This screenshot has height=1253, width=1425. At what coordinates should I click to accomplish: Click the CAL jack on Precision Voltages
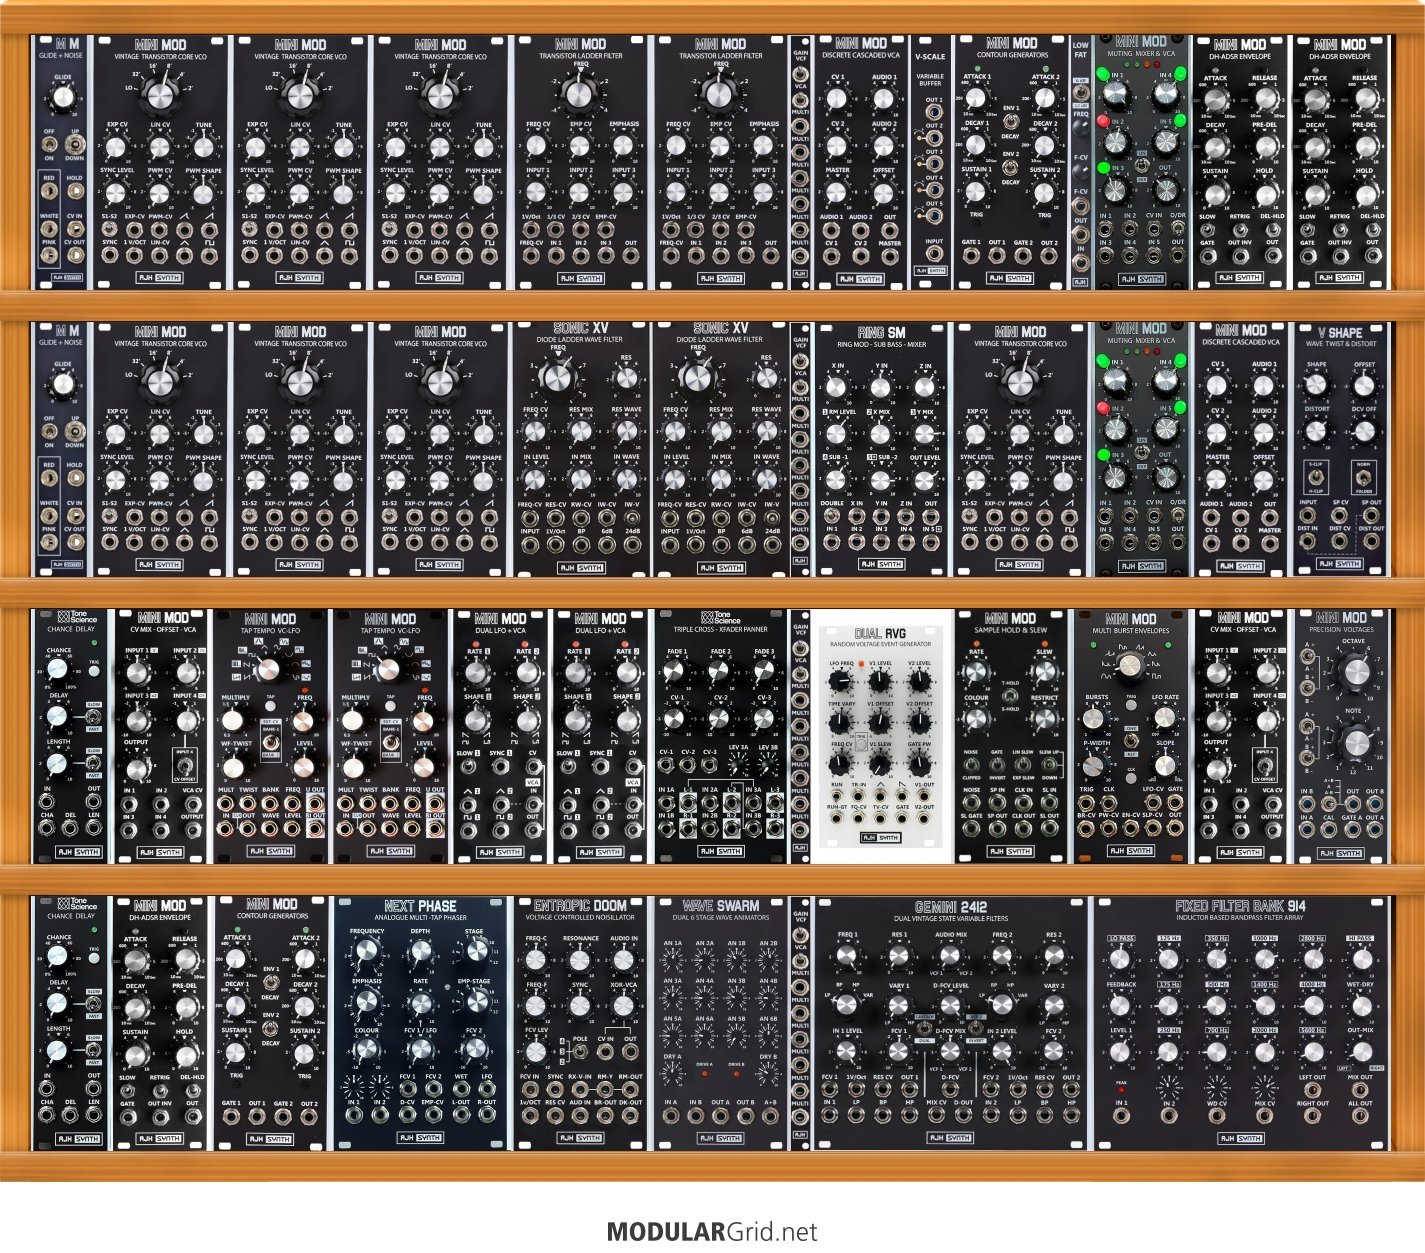pyautogui.click(x=1329, y=830)
